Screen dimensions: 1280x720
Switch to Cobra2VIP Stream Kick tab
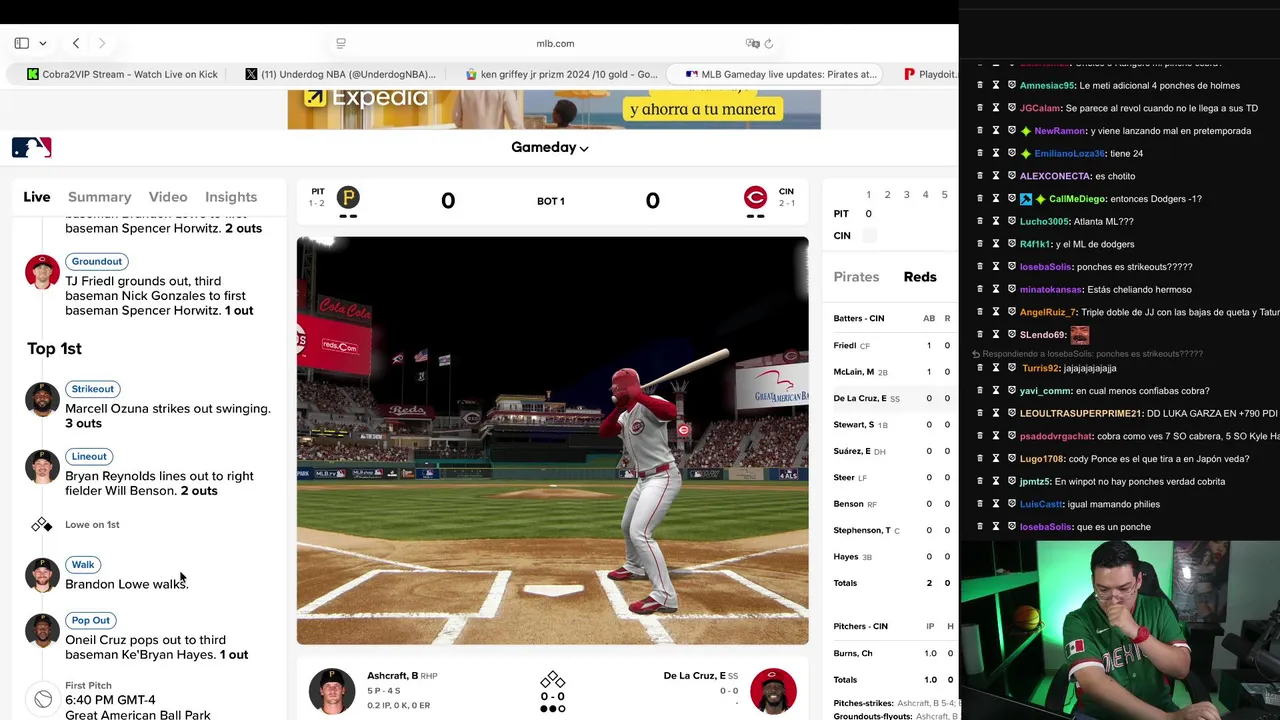[122, 74]
